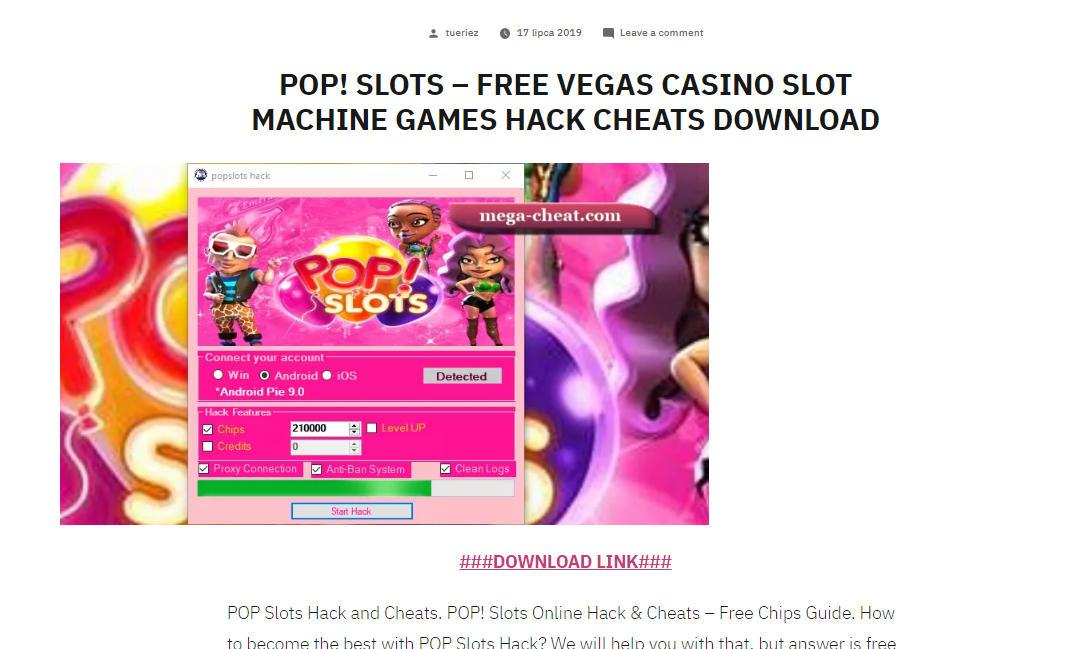
Task: Click the comment bubble icon
Action: (608, 33)
